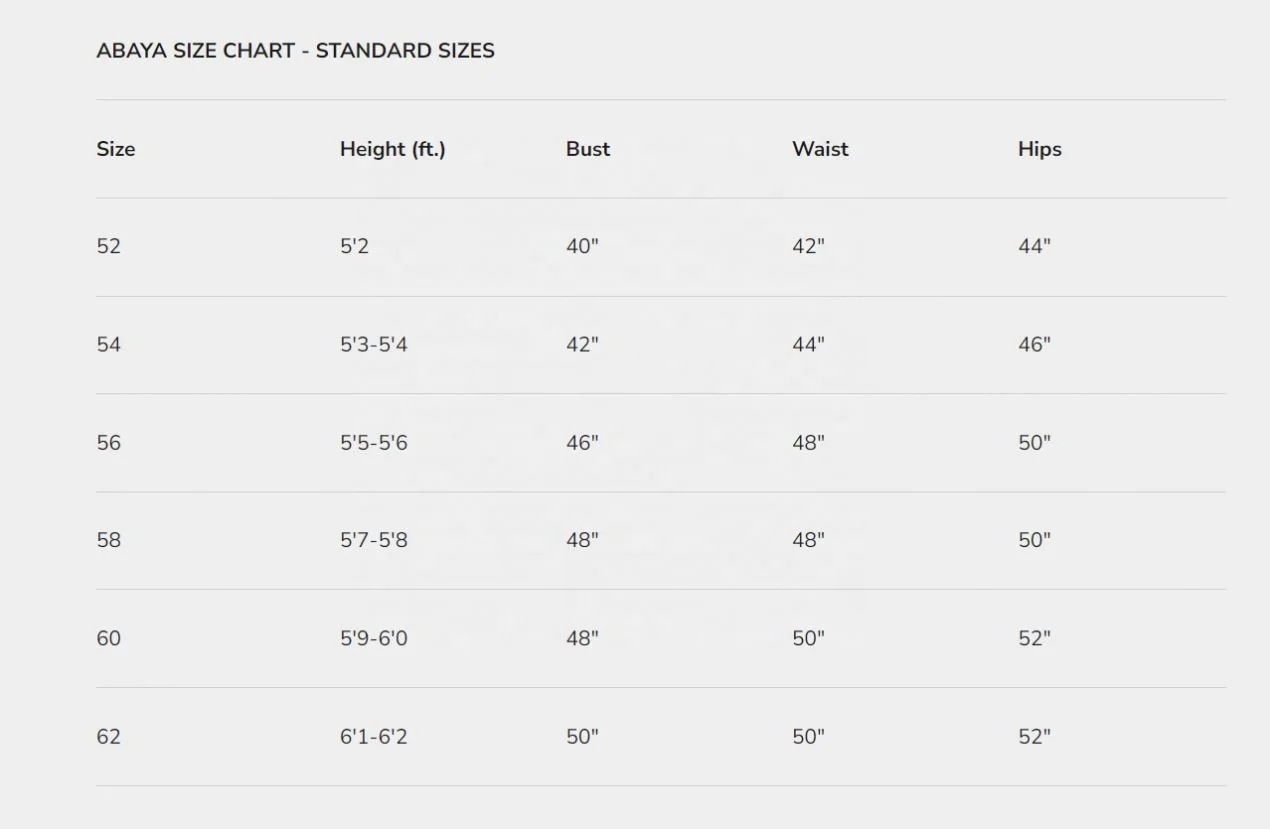Select the size 56 cell
The image size is (1270, 829).
pos(108,443)
